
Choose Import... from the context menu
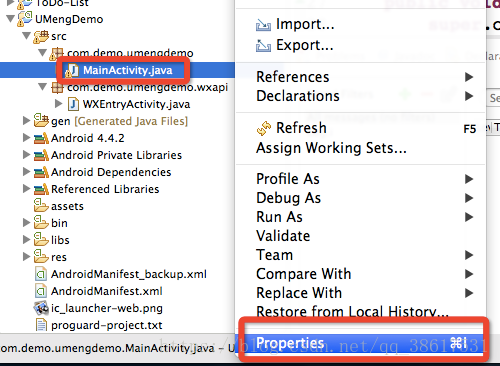360,24
